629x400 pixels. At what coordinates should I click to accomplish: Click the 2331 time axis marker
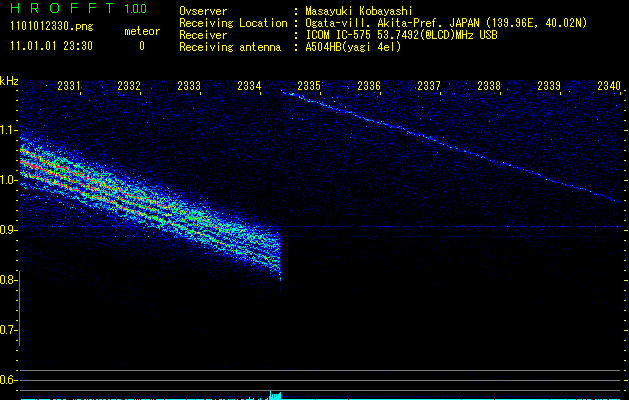[69, 86]
